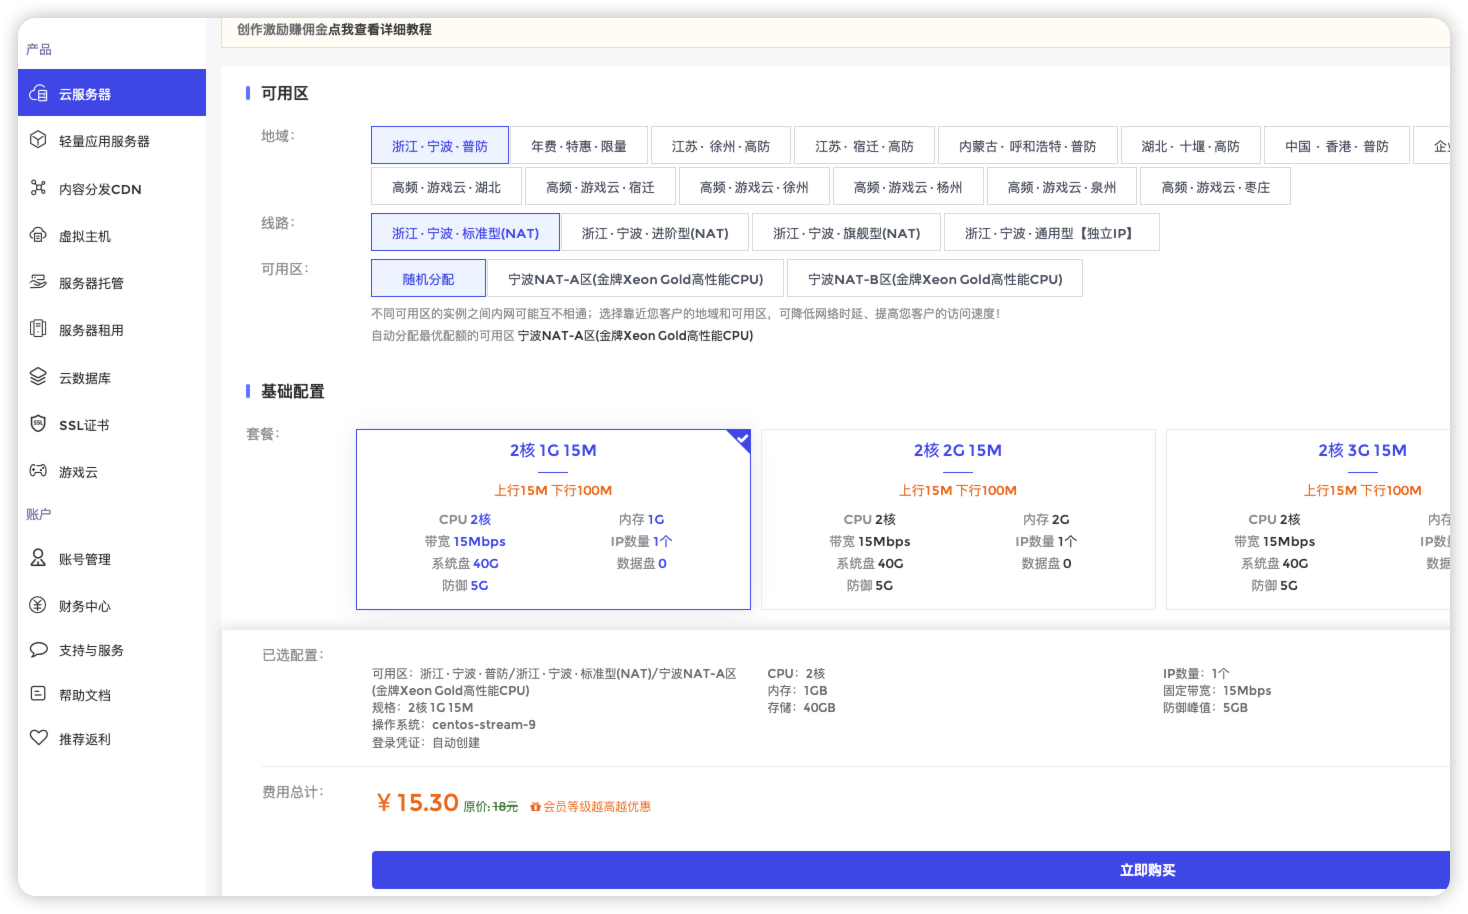The width and height of the screenshot is (1468, 914).
Task: Select 内蒙古·呼和浩特·普防 region
Action: 1028,146
